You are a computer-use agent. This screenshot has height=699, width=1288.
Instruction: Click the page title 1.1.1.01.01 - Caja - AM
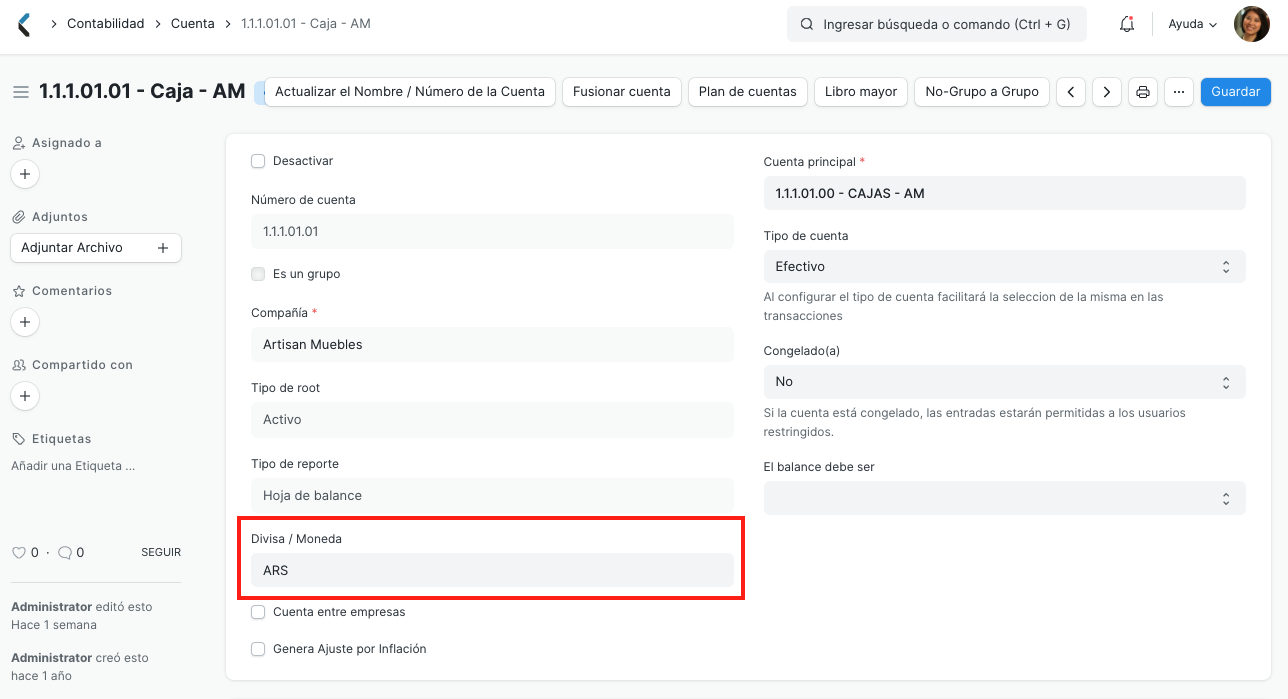(x=142, y=92)
